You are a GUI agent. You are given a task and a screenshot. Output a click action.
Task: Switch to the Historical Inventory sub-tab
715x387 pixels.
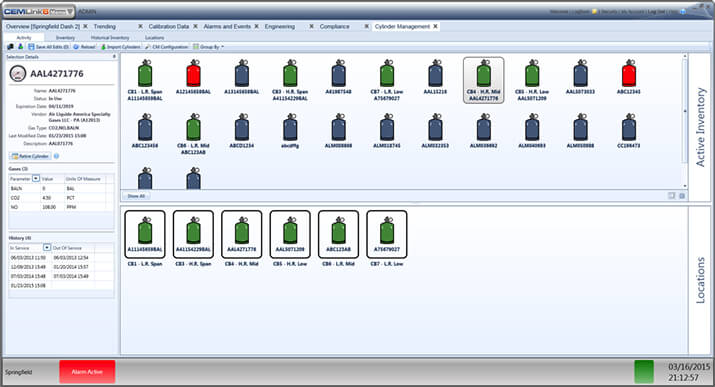(110, 38)
